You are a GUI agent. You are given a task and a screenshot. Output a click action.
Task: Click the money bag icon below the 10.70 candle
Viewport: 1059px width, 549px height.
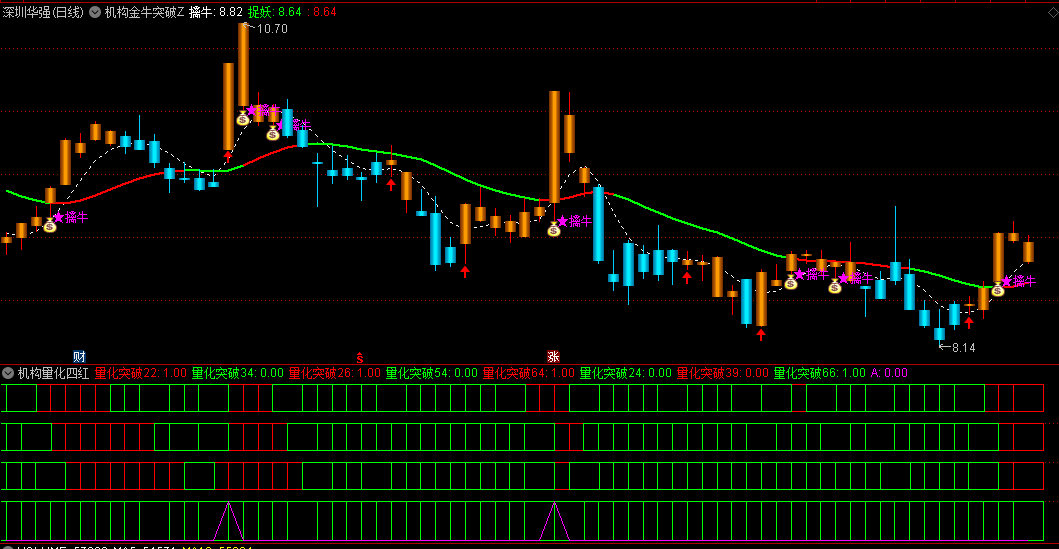click(243, 119)
